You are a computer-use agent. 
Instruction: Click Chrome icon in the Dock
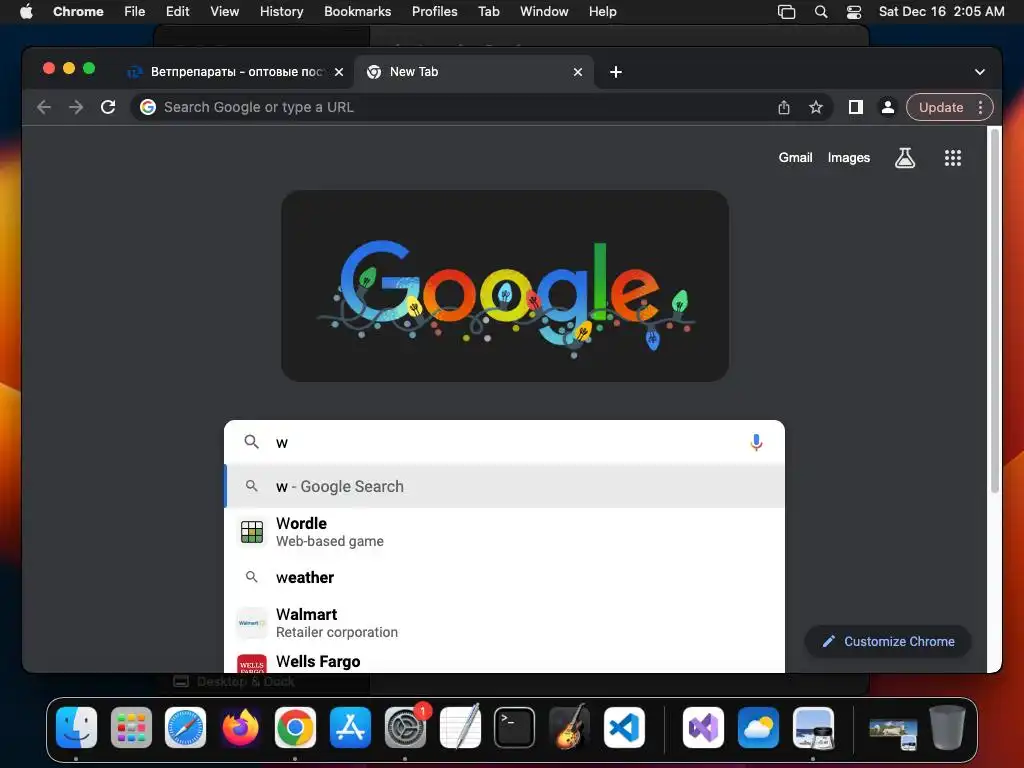295,727
